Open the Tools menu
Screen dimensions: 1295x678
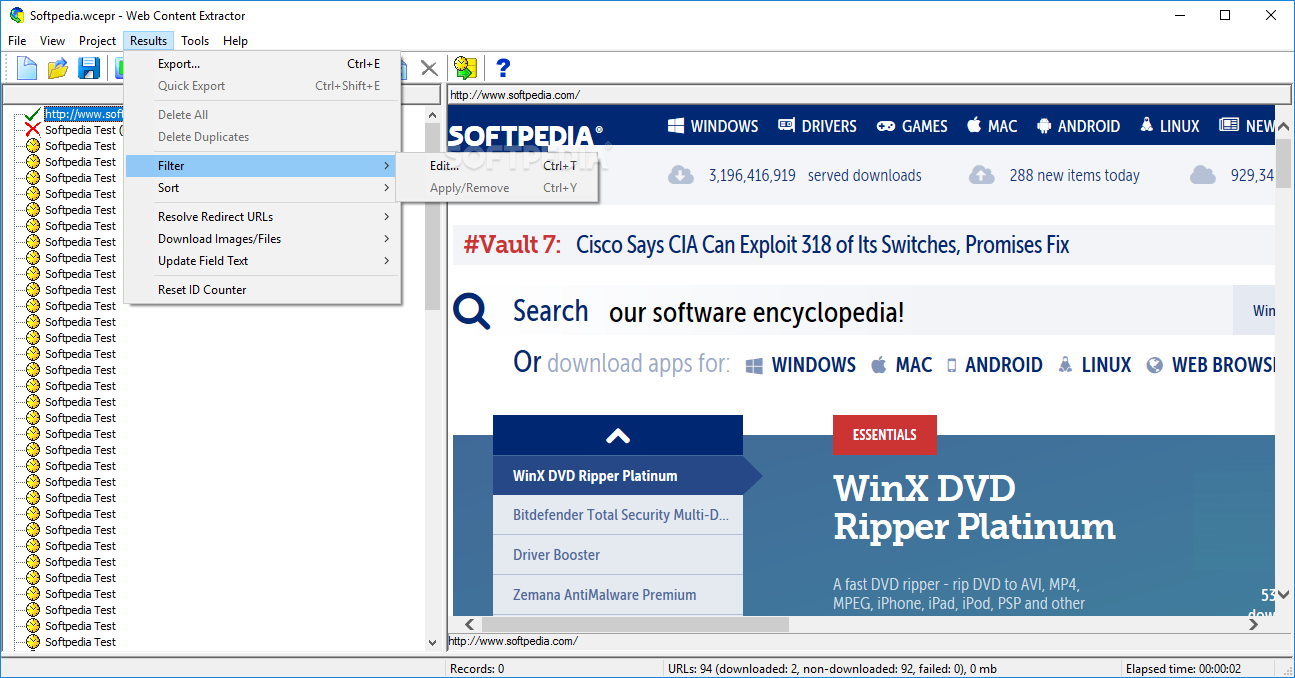point(195,41)
